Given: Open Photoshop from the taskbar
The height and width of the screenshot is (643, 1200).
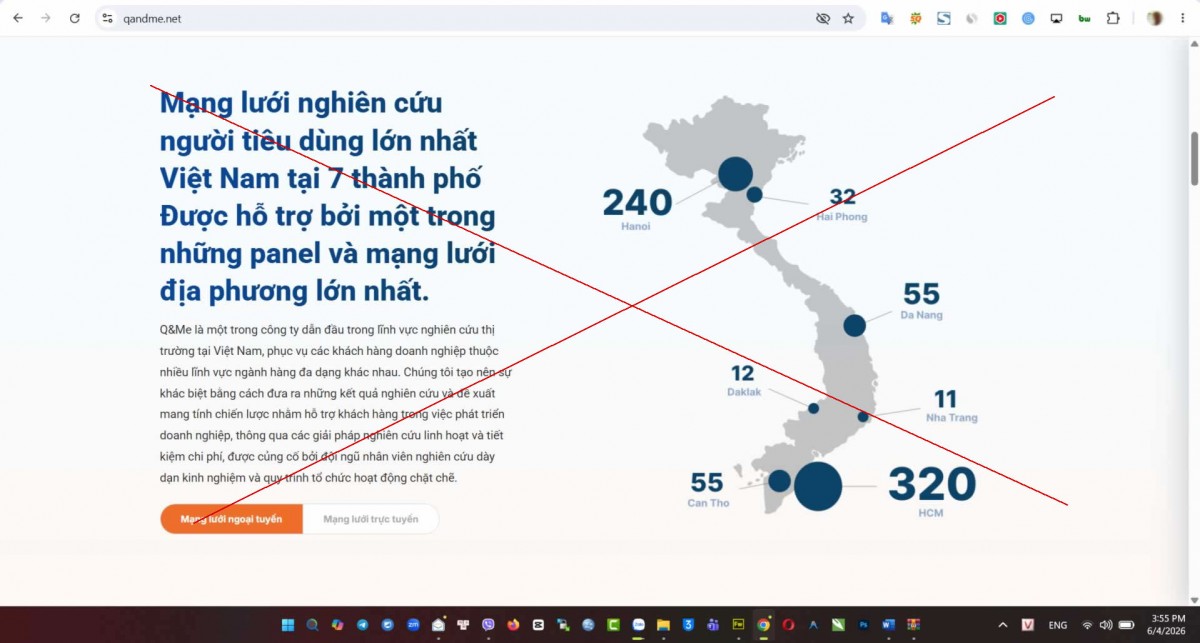Looking at the screenshot, I should click(863, 625).
